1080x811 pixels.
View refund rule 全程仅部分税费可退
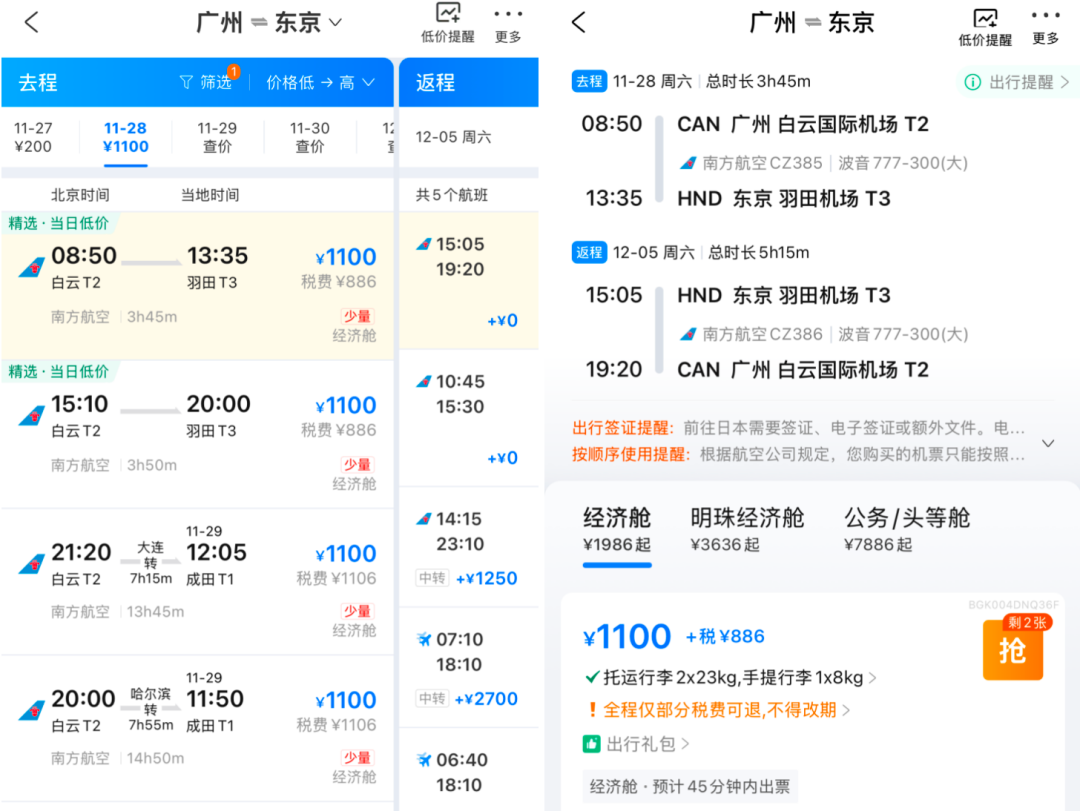point(718,710)
